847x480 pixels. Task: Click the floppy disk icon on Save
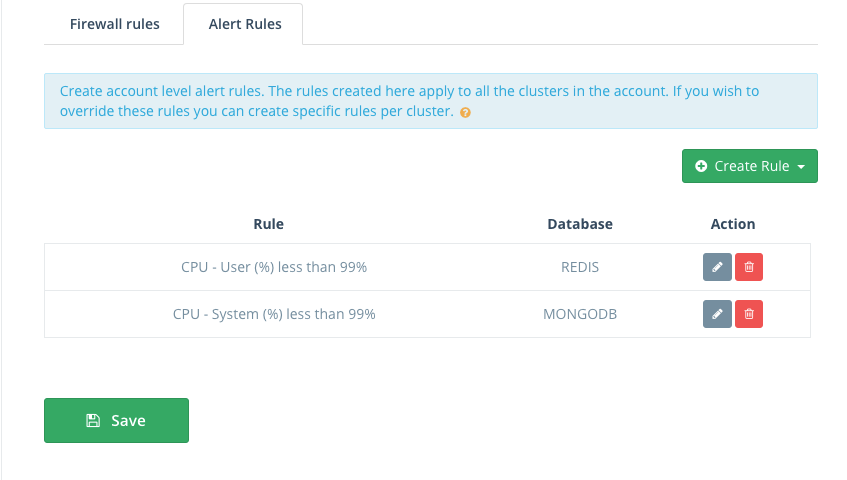click(93, 421)
